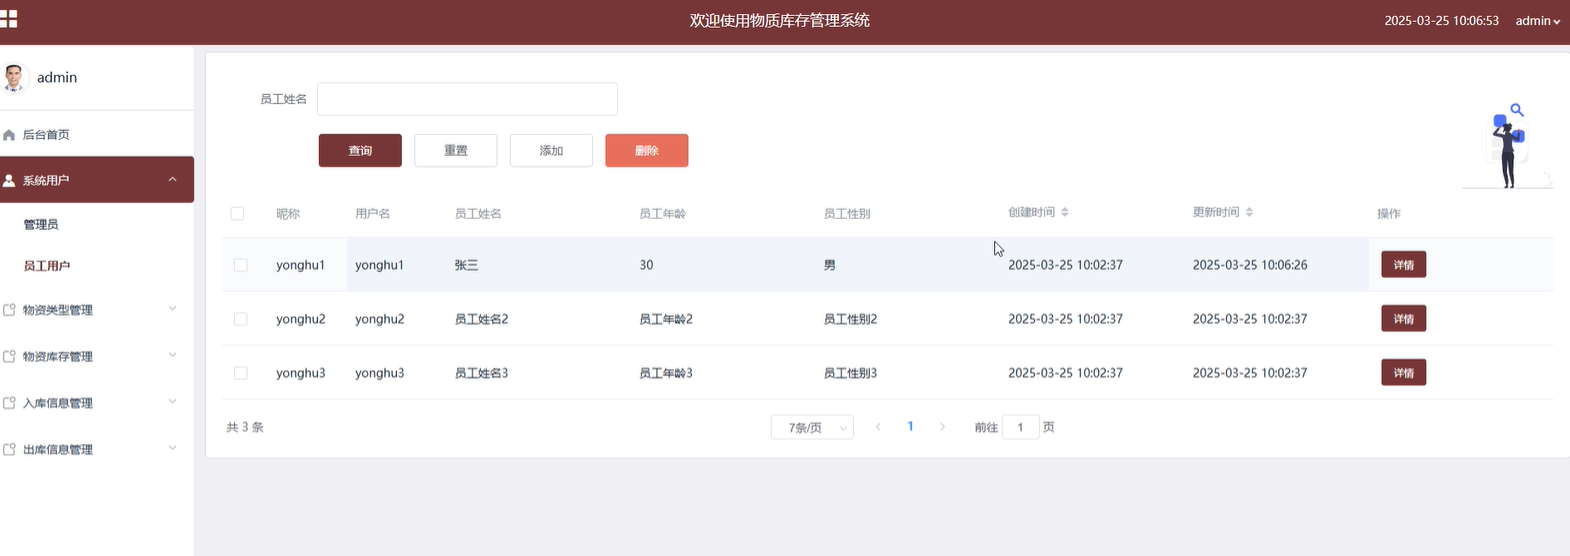This screenshot has width=1570, height=556.
Task: Check the box for row yonghu3
Action: coord(240,373)
